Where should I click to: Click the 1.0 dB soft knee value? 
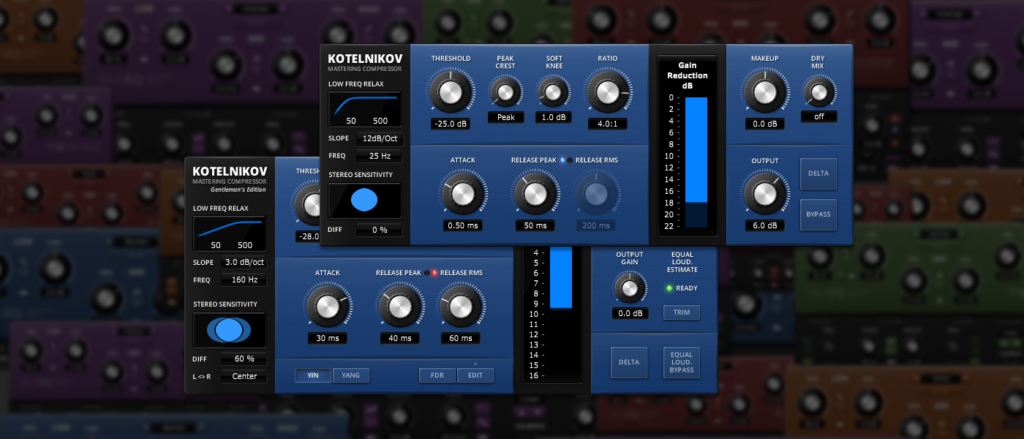coord(553,118)
